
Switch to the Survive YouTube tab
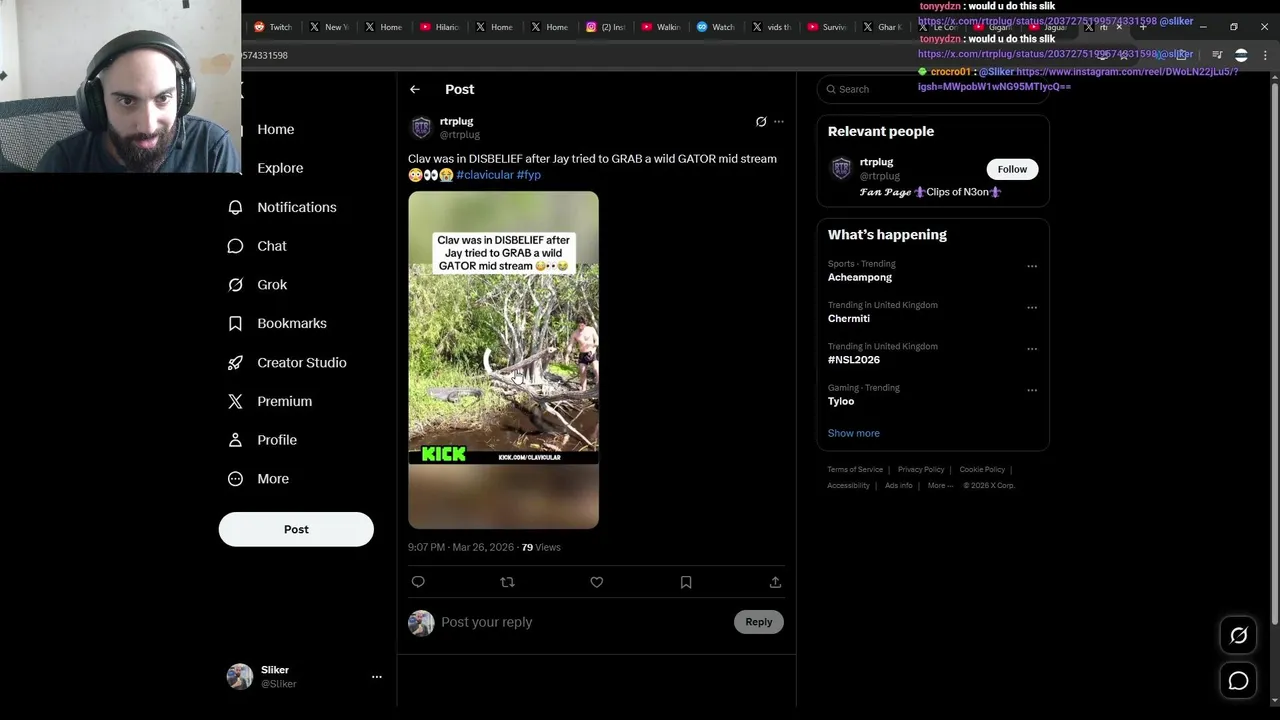[826, 27]
